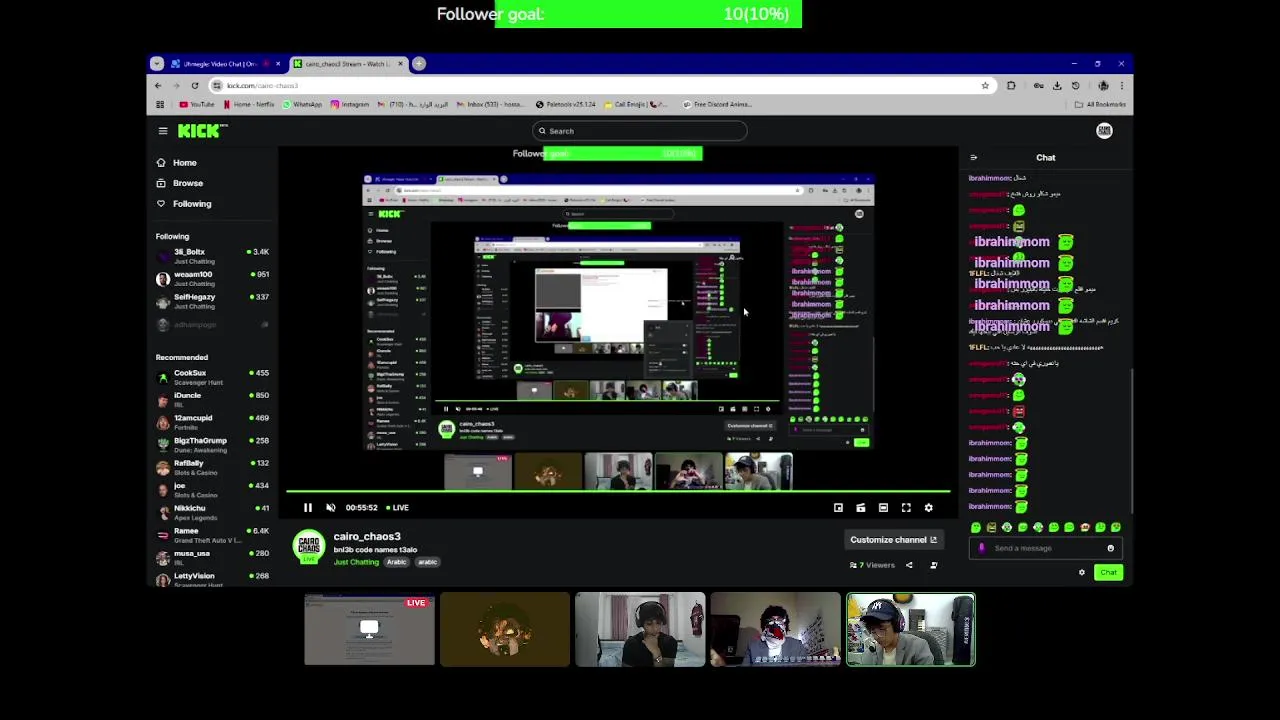Click the KICK logo

(202, 131)
